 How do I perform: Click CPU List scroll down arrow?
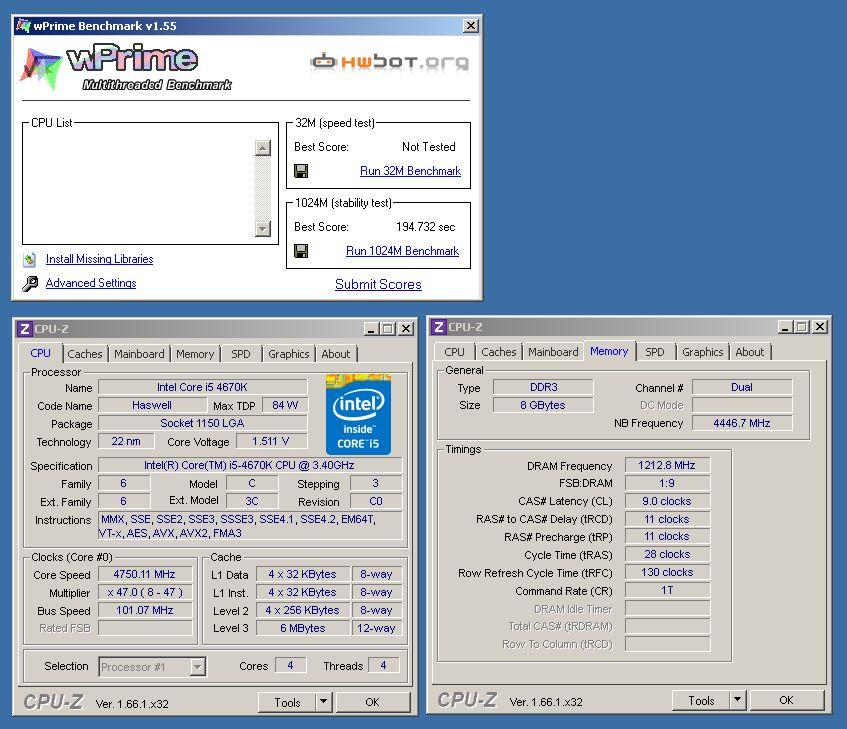pyautogui.click(x=263, y=229)
